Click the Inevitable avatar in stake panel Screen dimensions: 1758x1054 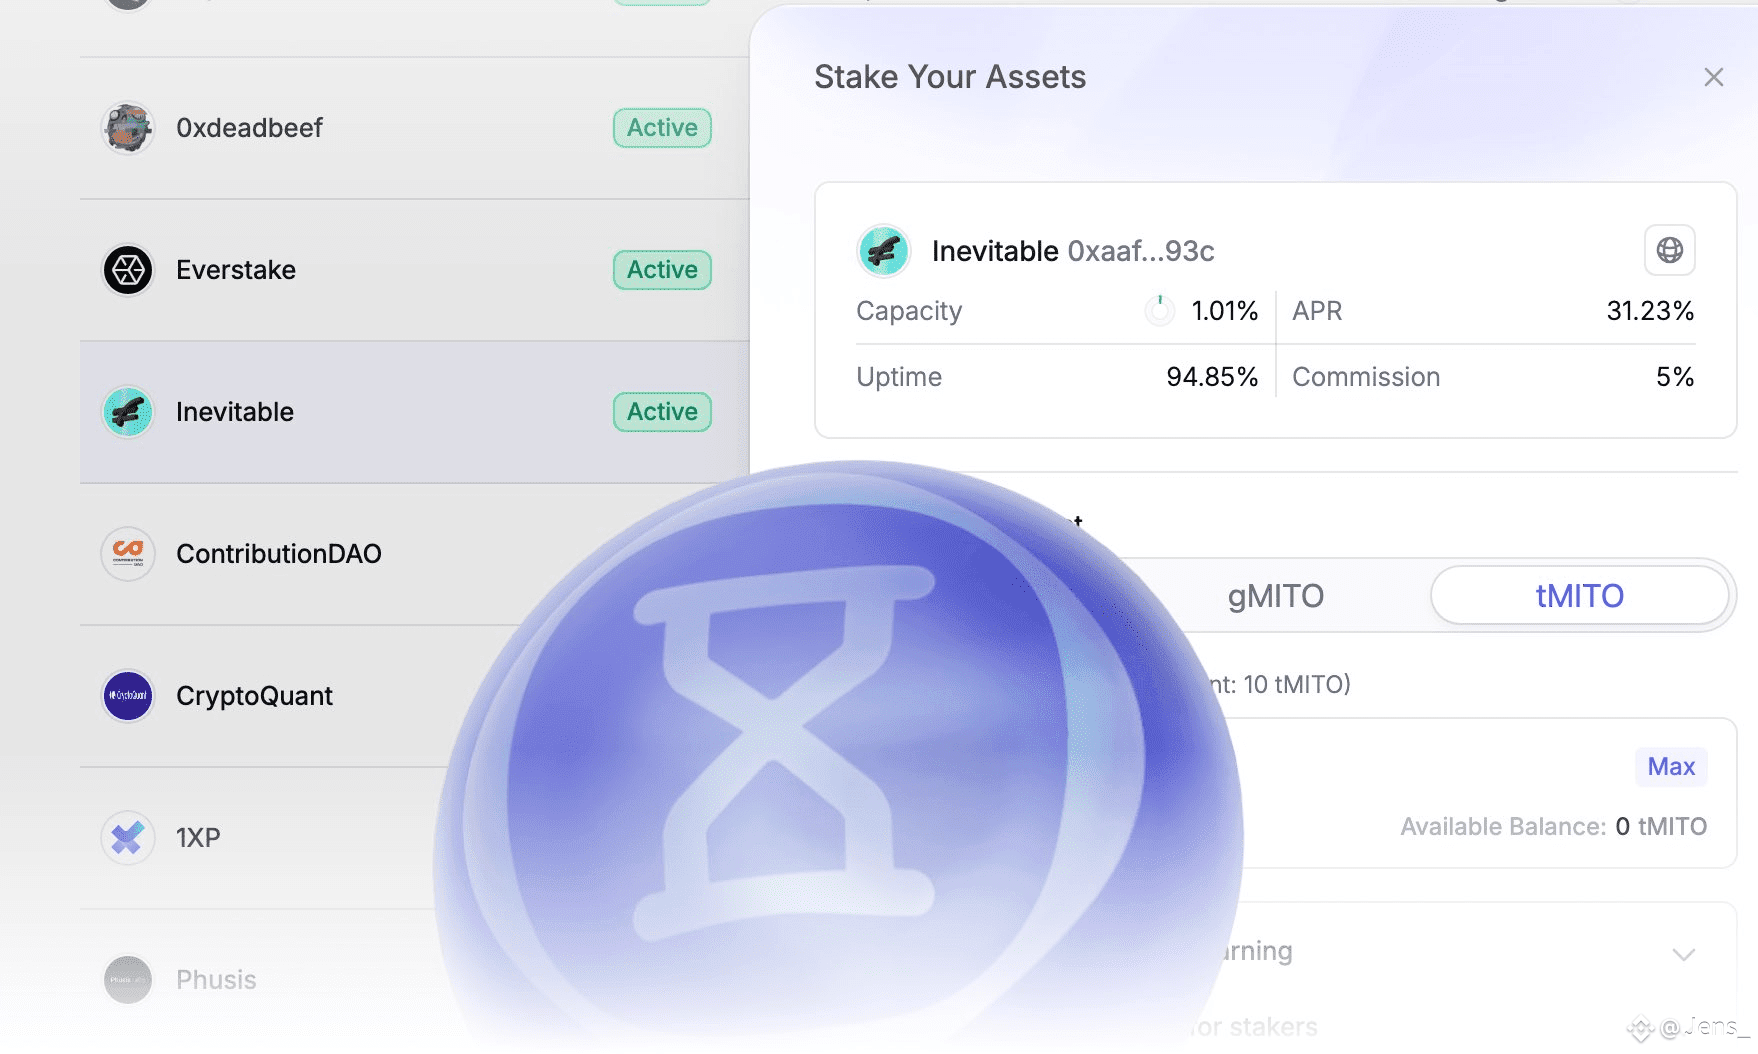coord(884,250)
